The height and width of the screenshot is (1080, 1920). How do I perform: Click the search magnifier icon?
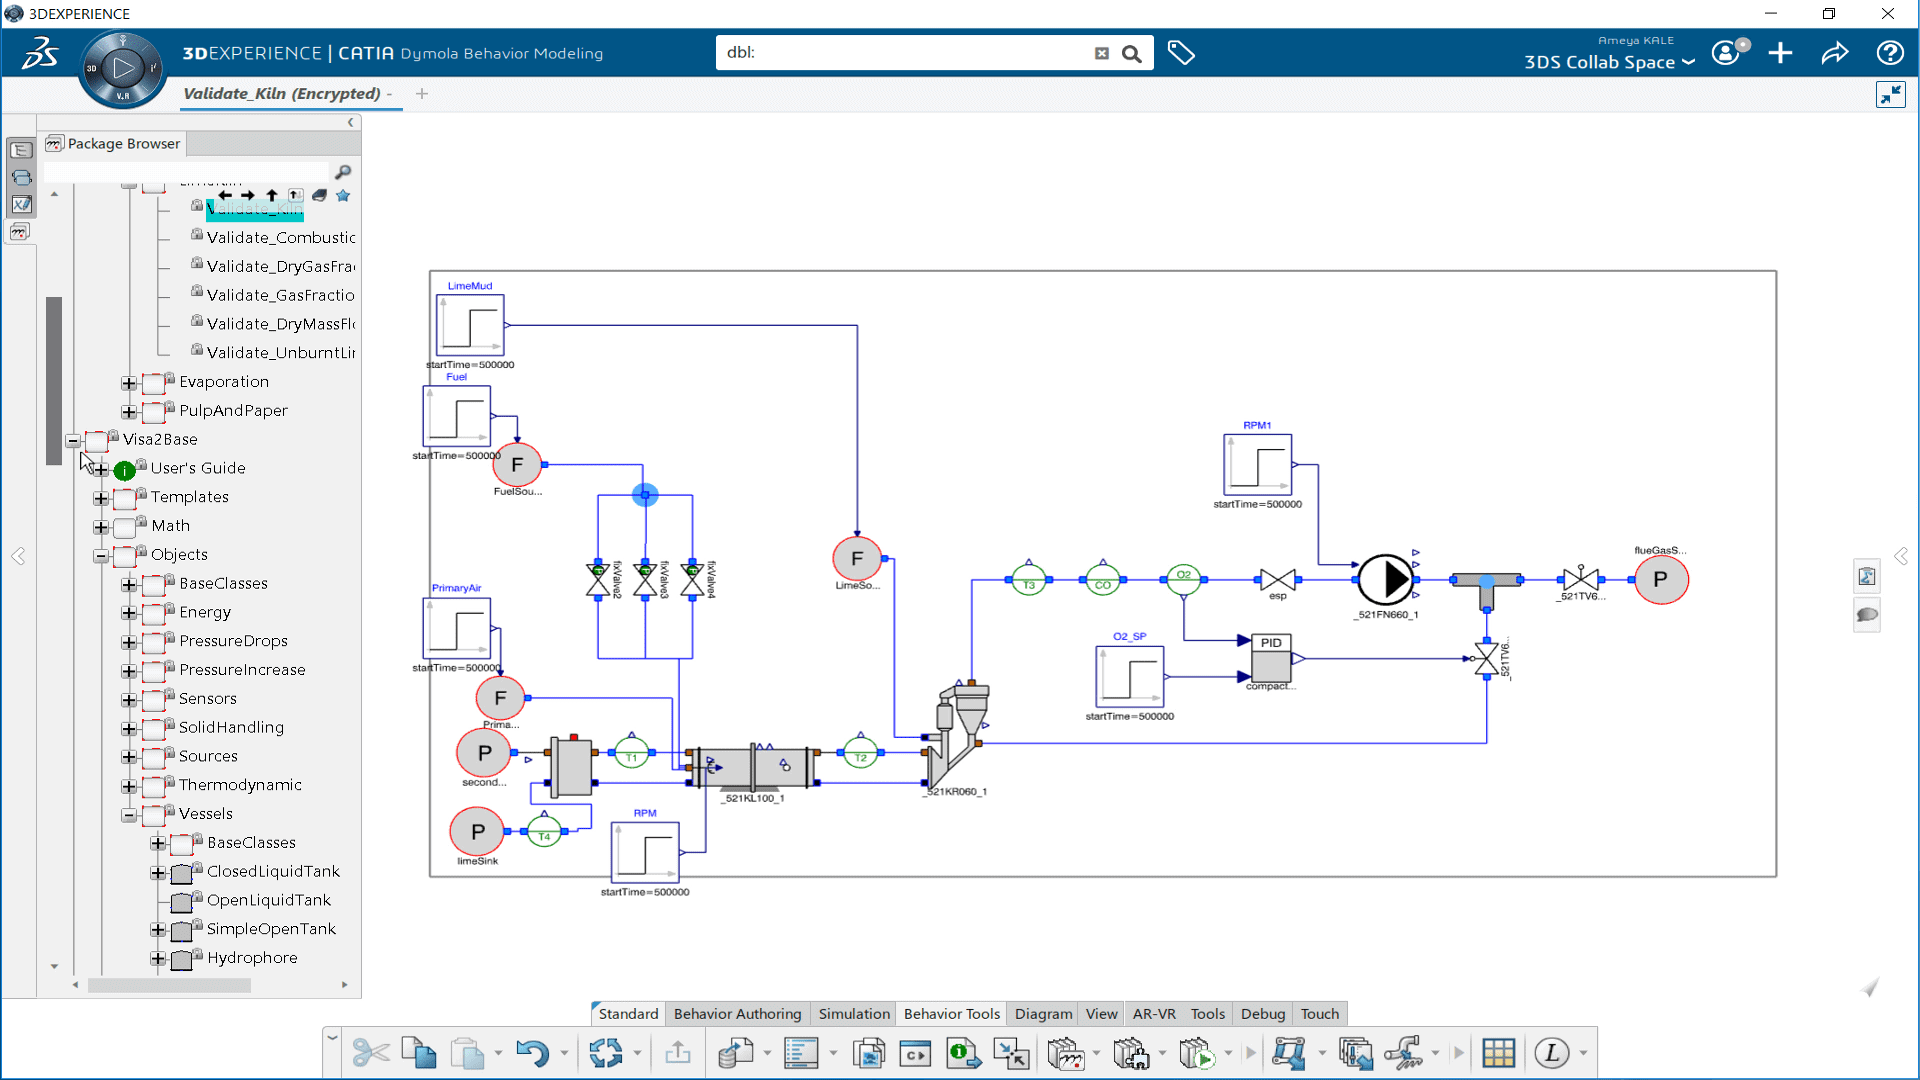pyautogui.click(x=1131, y=54)
